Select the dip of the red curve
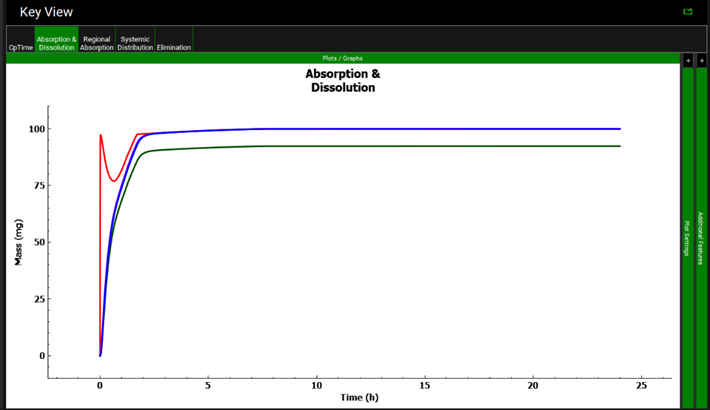Screen dimensions: 710x410 point(114,181)
